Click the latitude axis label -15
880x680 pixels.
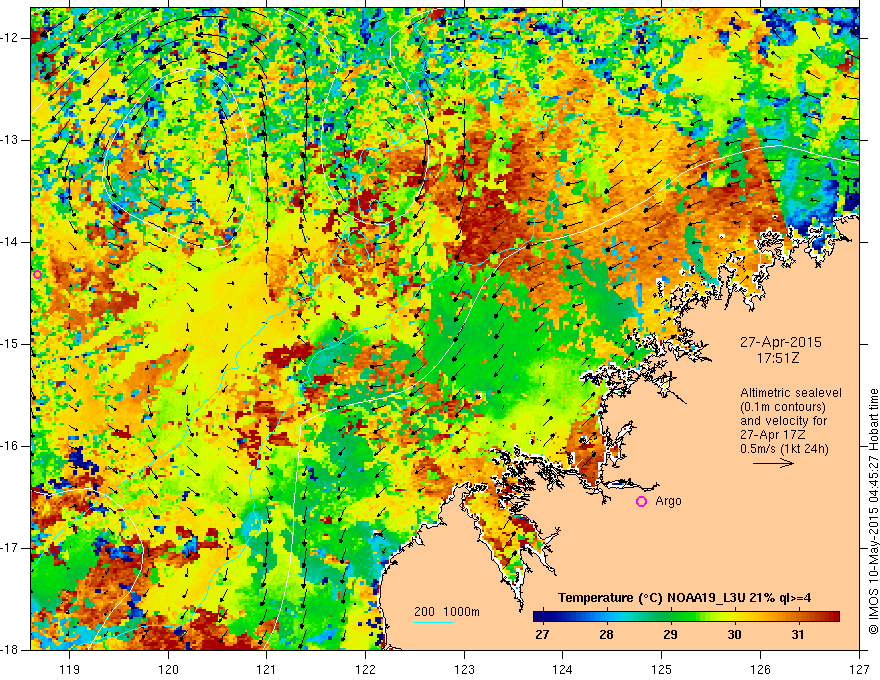(x=11, y=344)
